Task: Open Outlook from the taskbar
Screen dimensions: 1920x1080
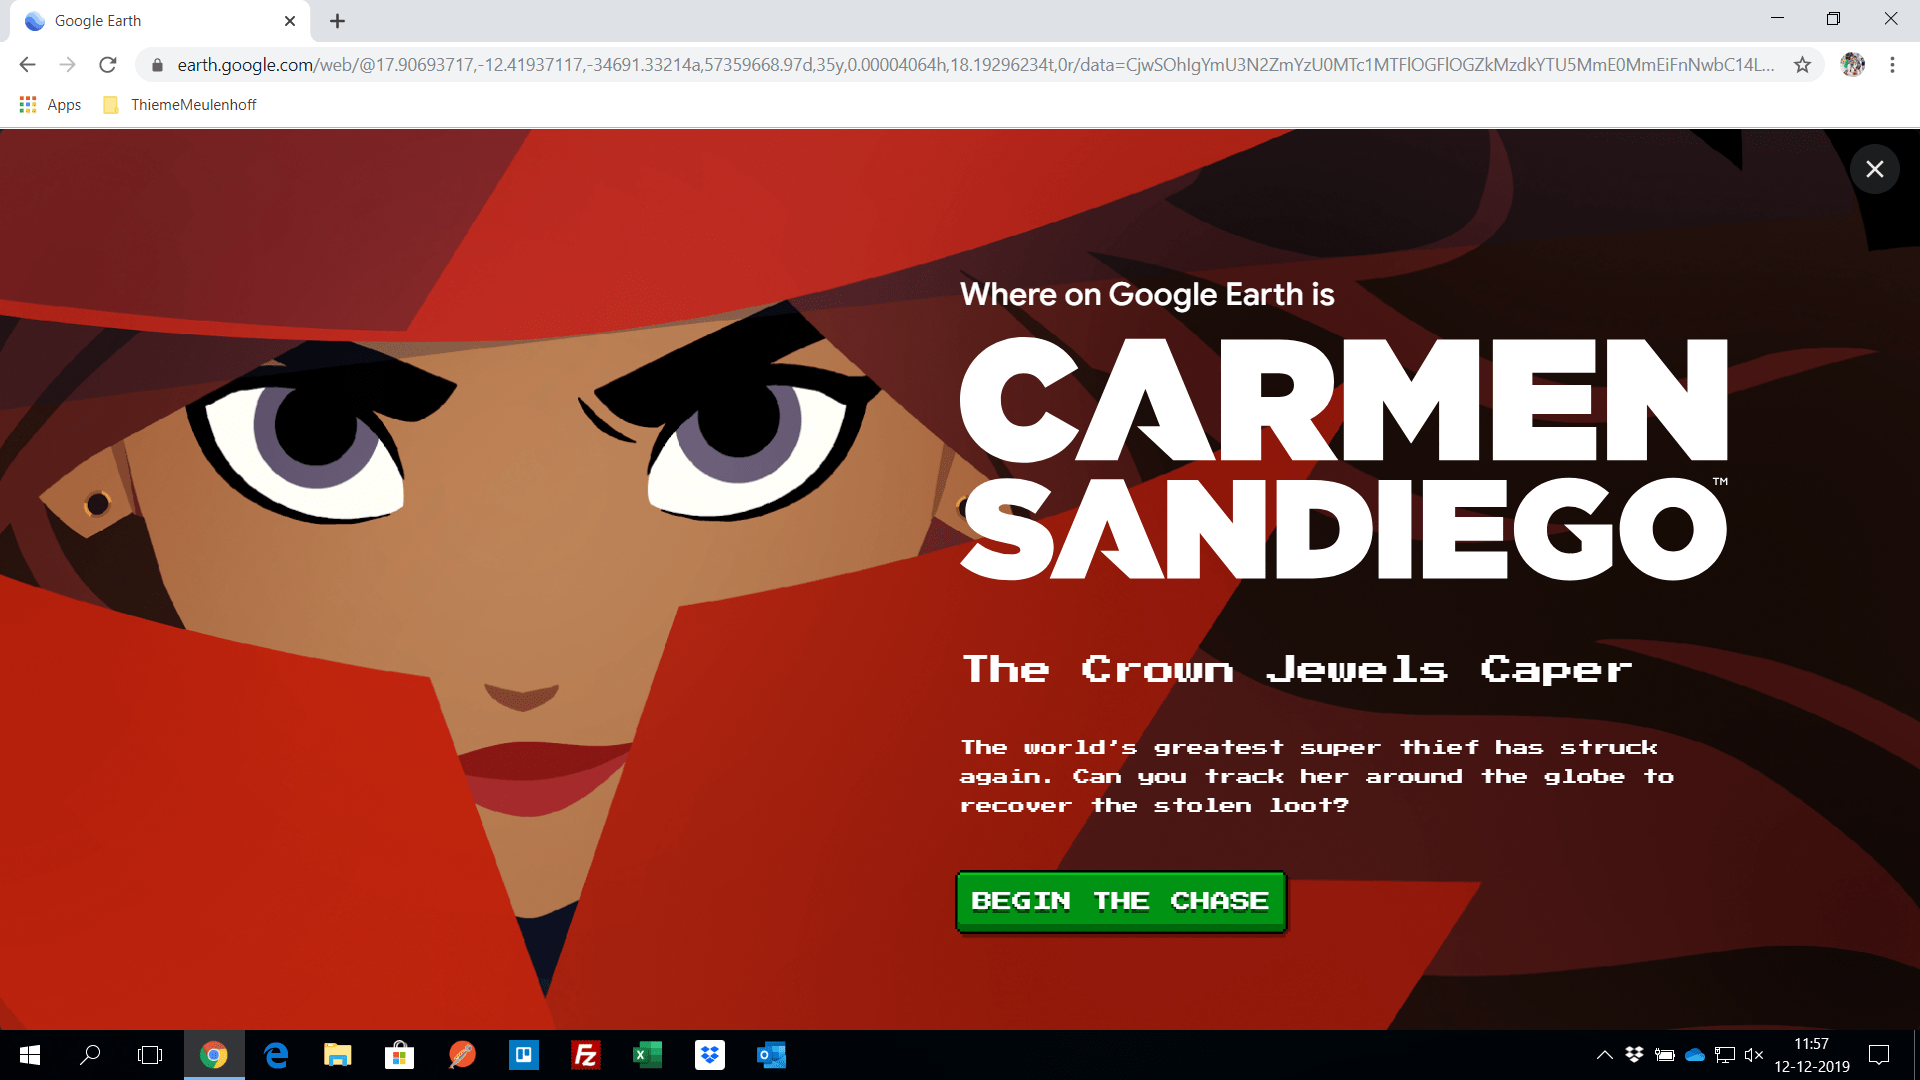Action: [772, 1055]
